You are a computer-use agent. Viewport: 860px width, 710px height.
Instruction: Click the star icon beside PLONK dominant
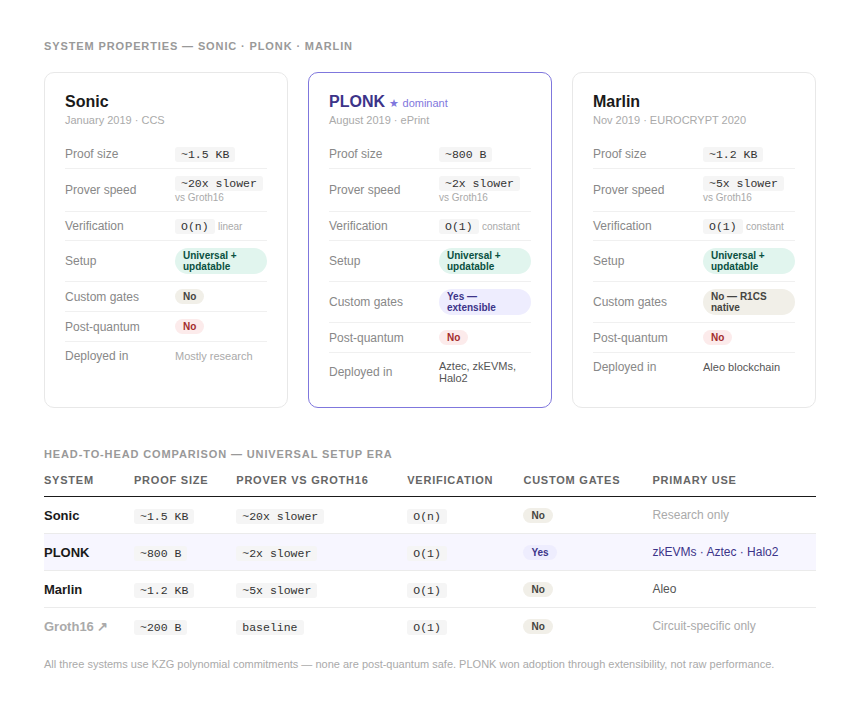coord(394,103)
